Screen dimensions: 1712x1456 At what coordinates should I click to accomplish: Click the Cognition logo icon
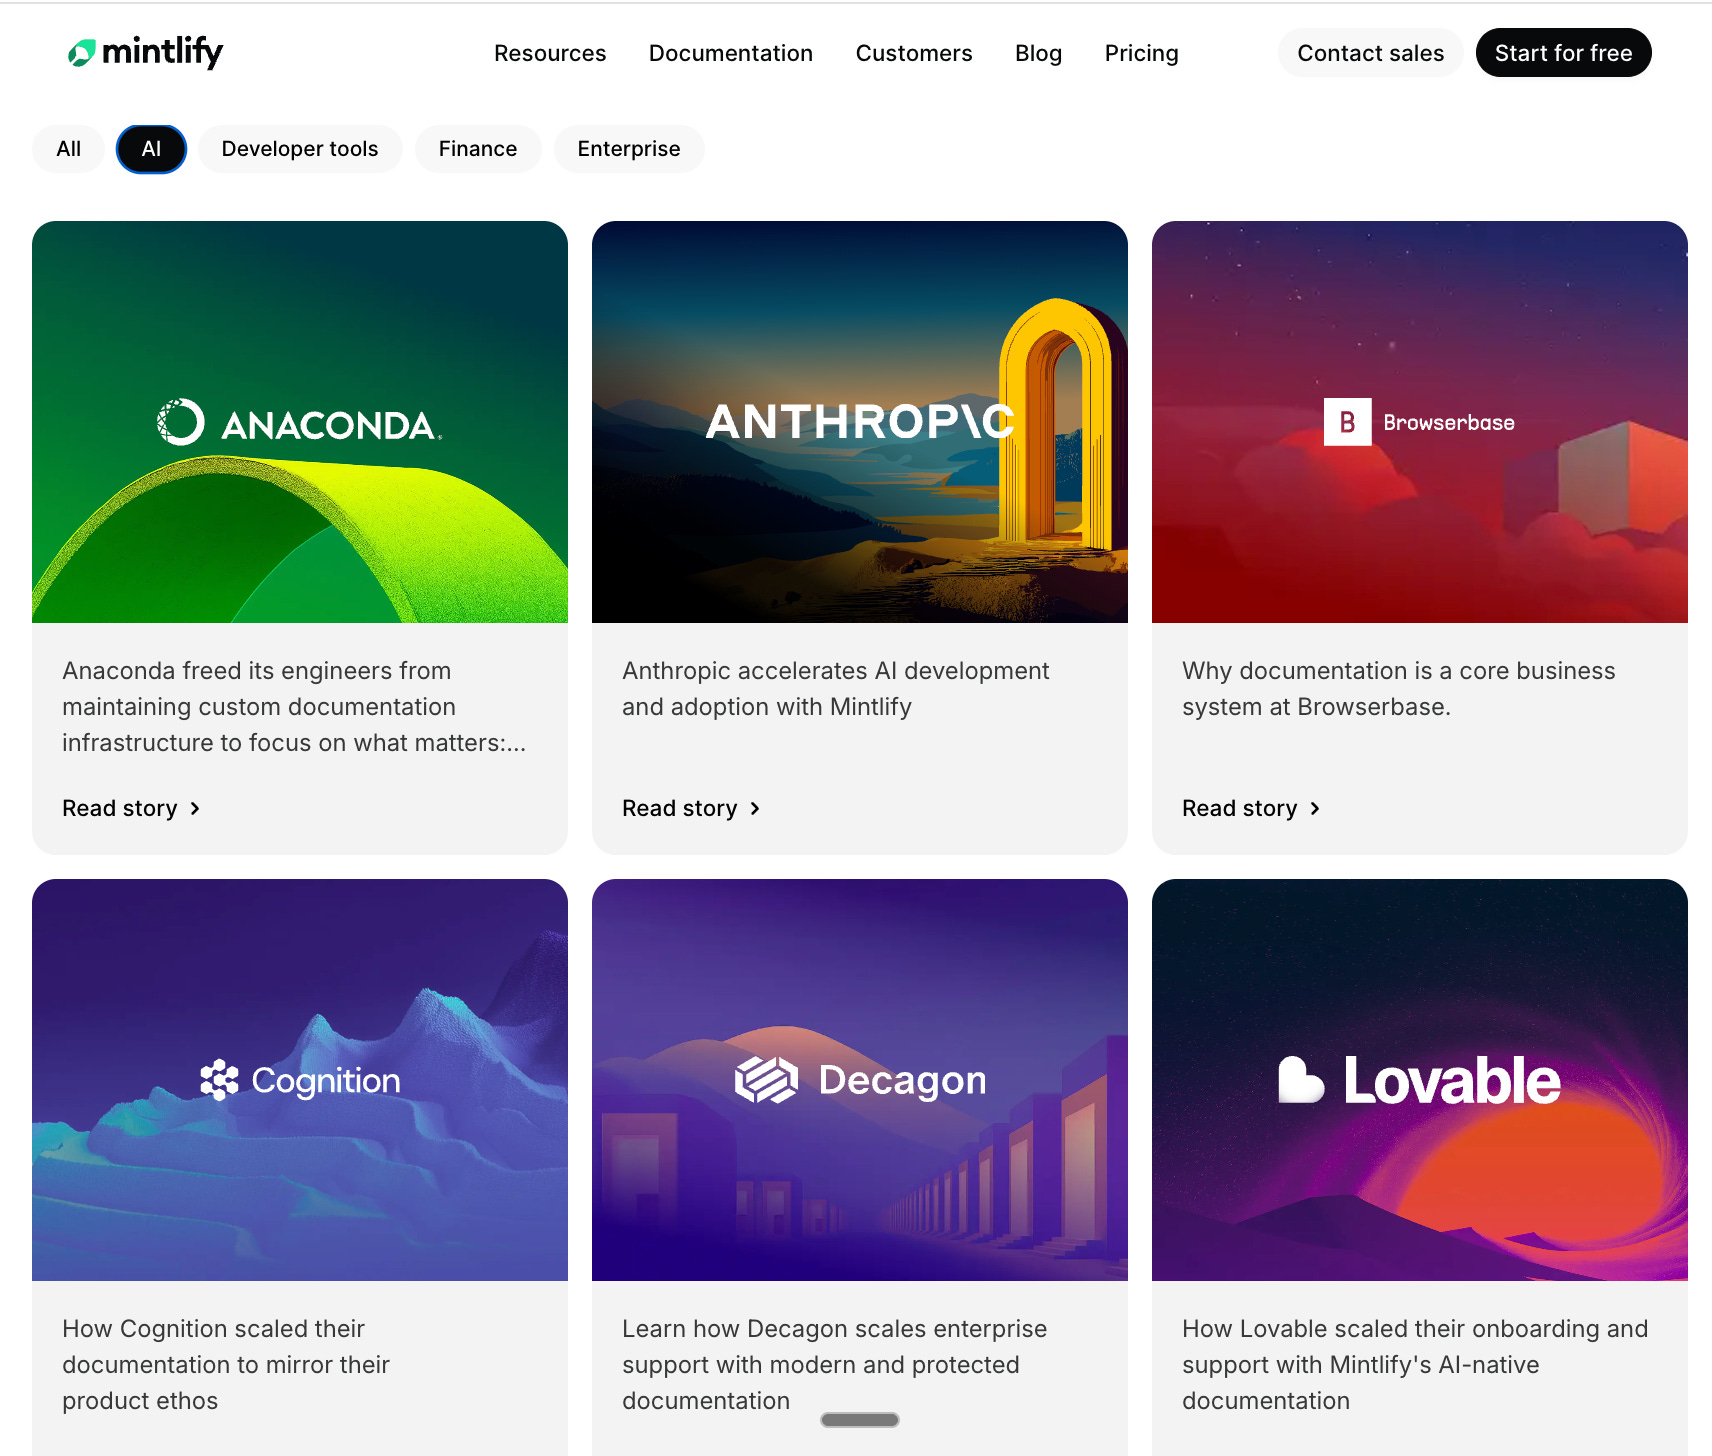coord(219,1080)
